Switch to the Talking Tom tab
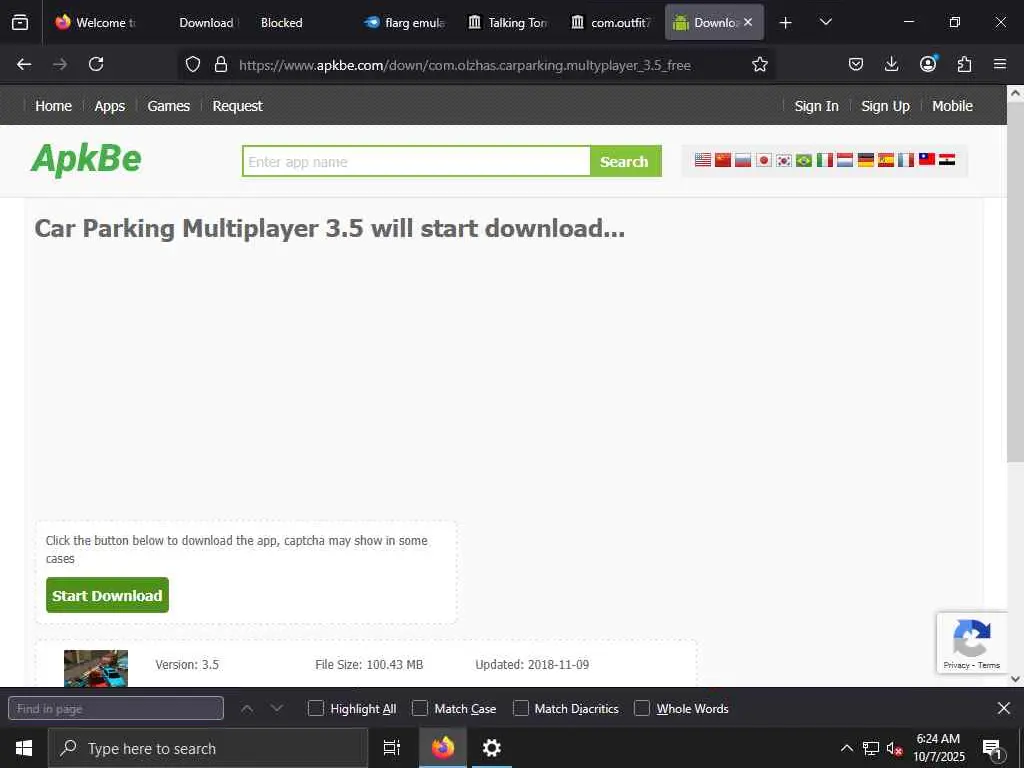This screenshot has width=1024, height=768. point(508,22)
